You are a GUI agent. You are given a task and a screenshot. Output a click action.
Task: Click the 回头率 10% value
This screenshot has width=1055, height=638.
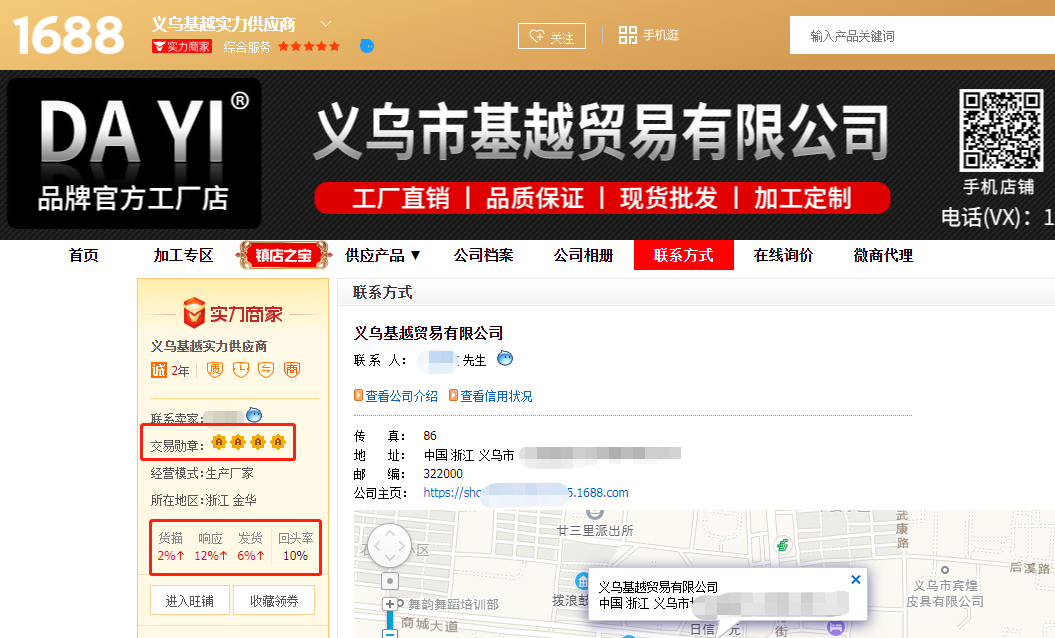pyautogui.click(x=295, y=546)
